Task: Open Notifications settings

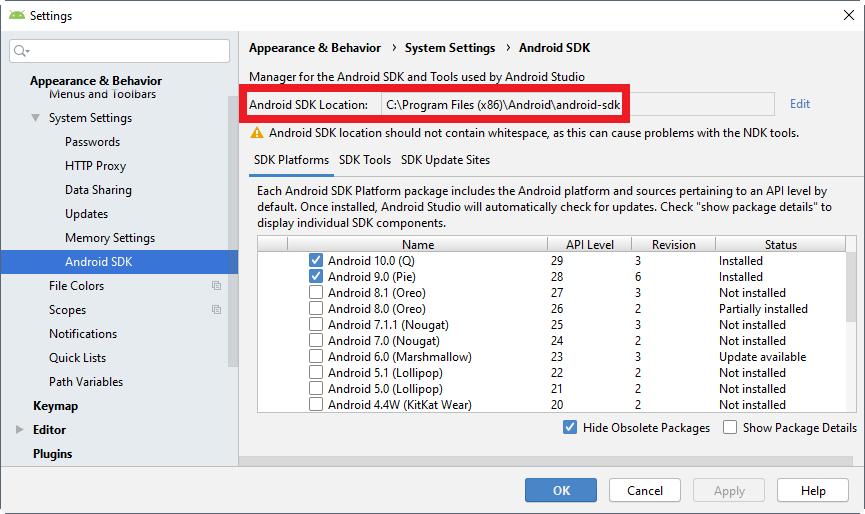Action: [83, 334]
